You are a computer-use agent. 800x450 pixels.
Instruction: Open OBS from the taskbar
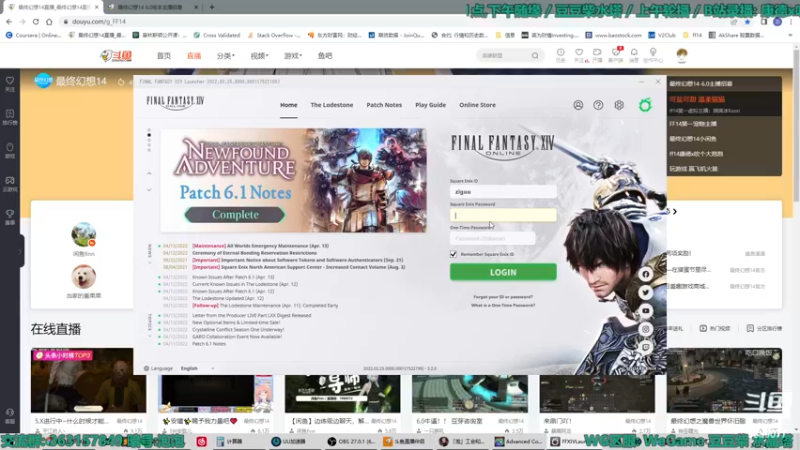pyautogui.click(x=351, y=441)
